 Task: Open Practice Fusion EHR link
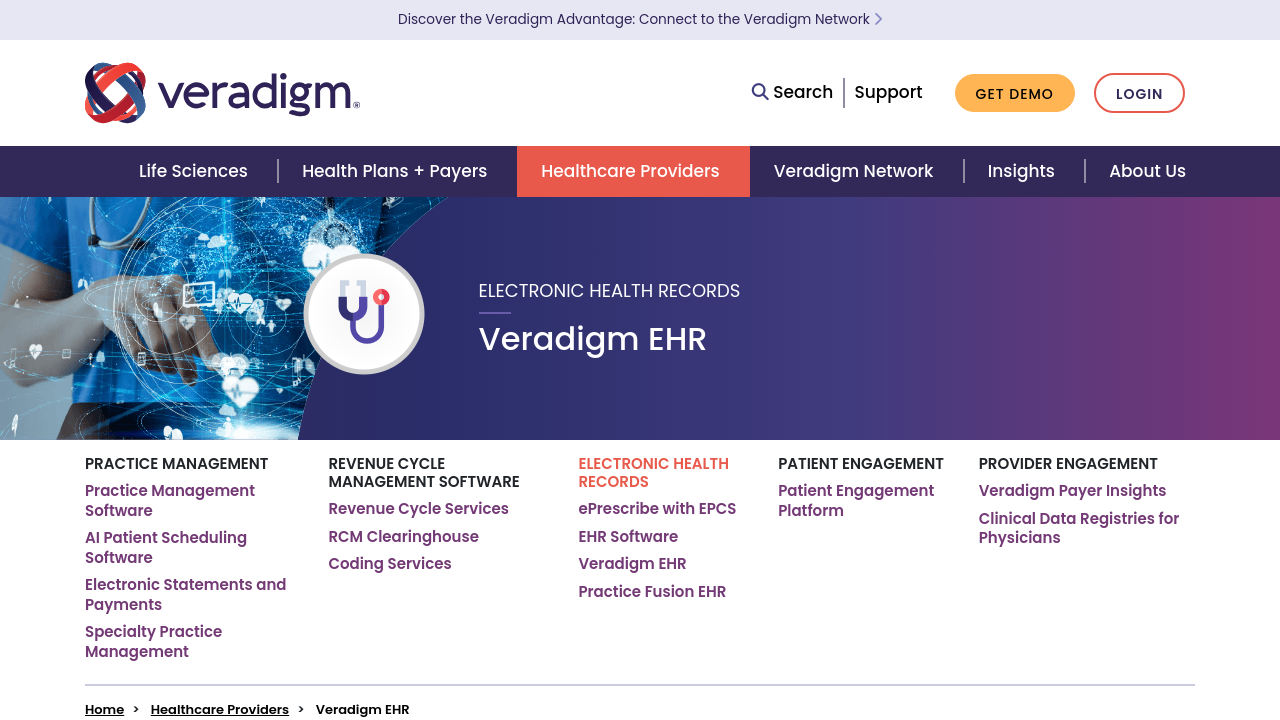coord(652,592)
